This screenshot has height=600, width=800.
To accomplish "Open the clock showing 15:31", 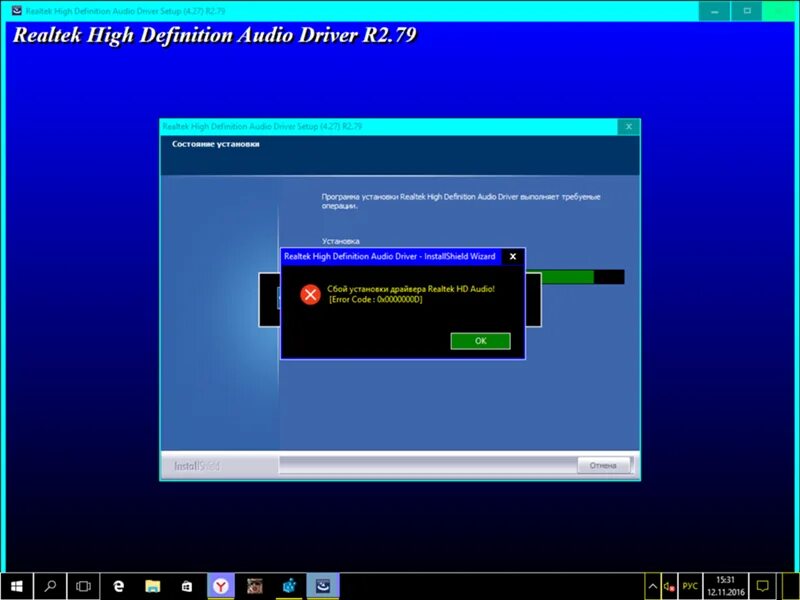I will tap(726, 586).
